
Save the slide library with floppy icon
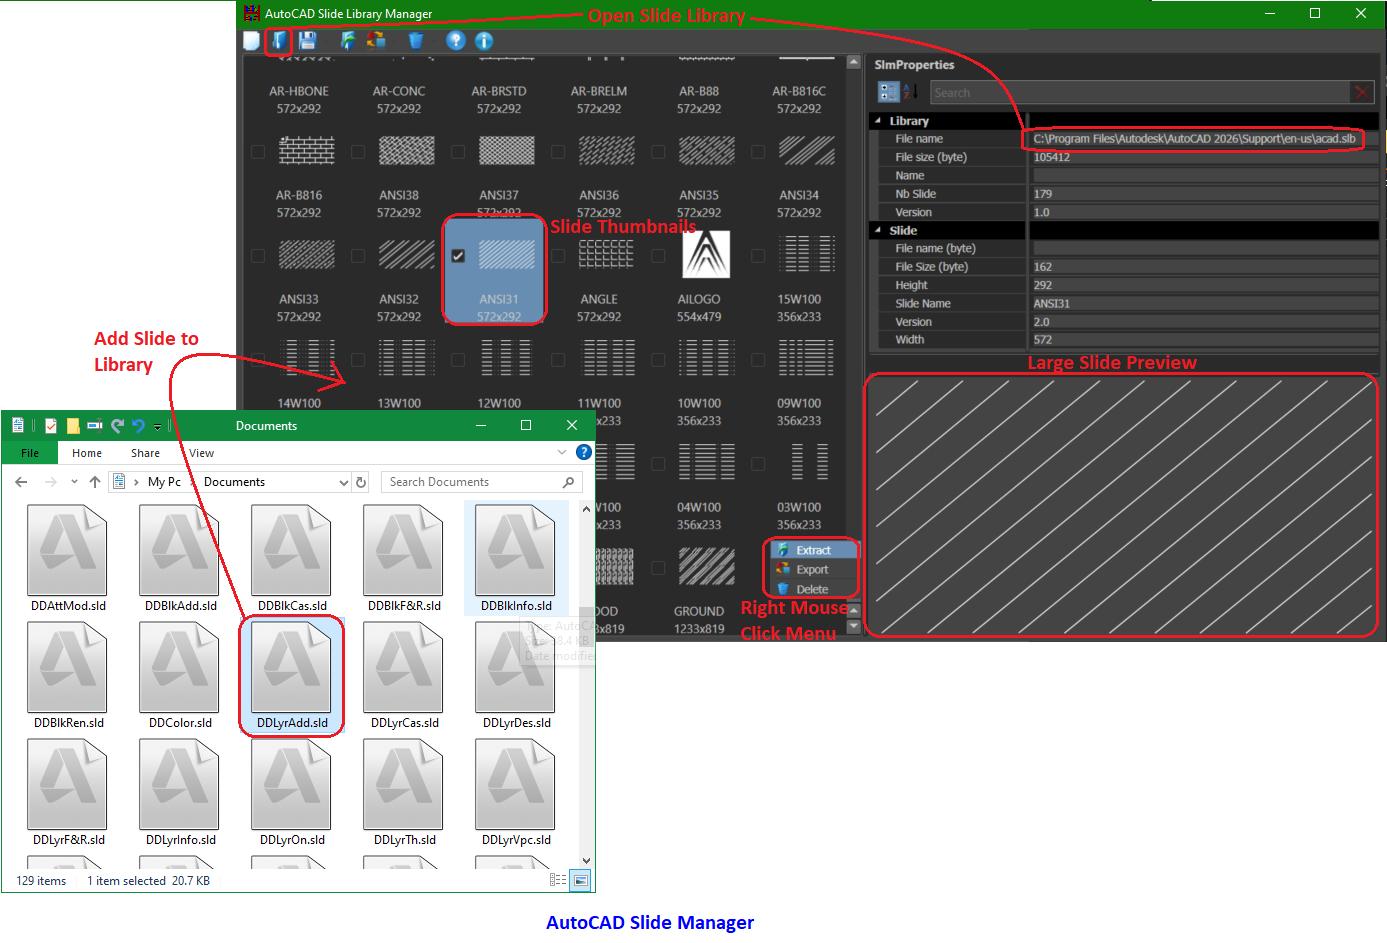click(x=307, y=41)
